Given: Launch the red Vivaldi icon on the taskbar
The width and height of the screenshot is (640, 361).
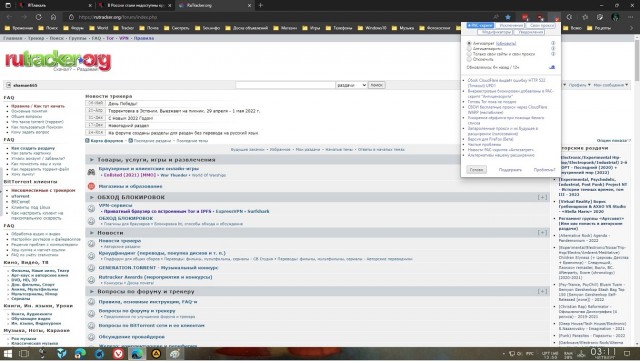Looking at the screenshot, I should tap(118, 354).
